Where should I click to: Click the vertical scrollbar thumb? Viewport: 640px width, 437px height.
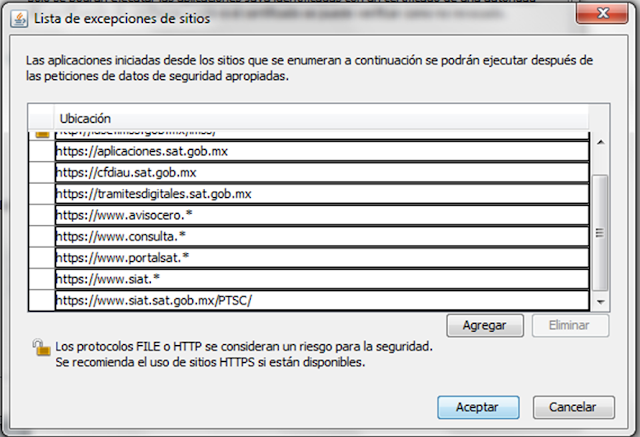click(x=600, y=233)
